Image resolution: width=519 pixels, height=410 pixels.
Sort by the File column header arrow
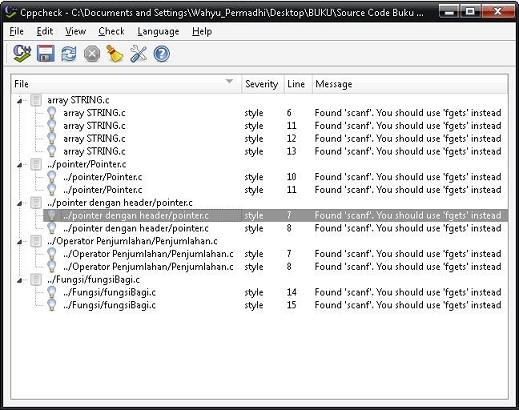point(229,81)
